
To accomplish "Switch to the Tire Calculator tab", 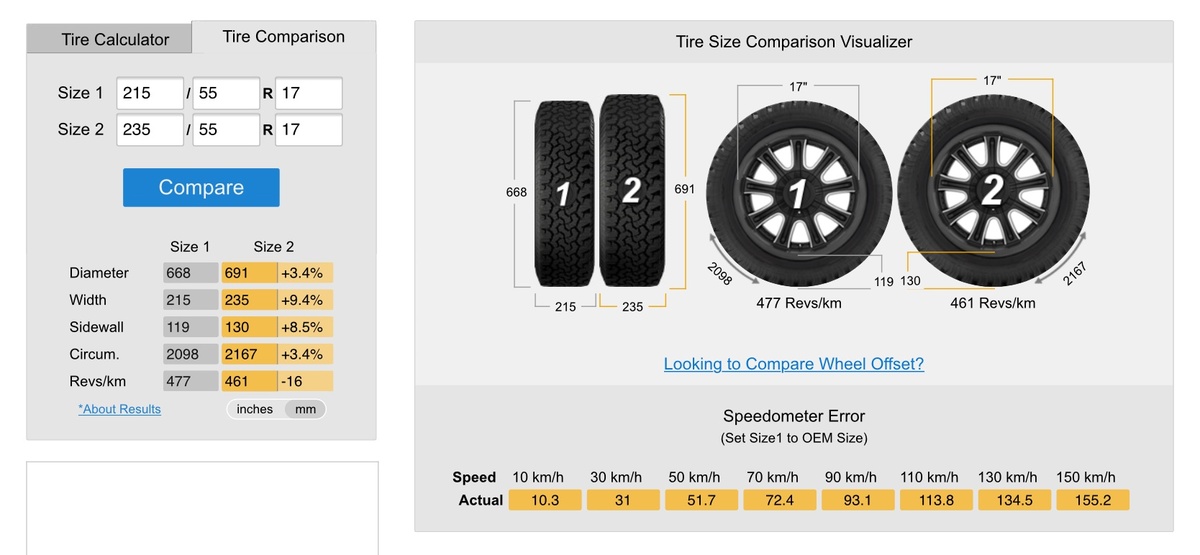I will pyautogui.click(x=114, y=40).
